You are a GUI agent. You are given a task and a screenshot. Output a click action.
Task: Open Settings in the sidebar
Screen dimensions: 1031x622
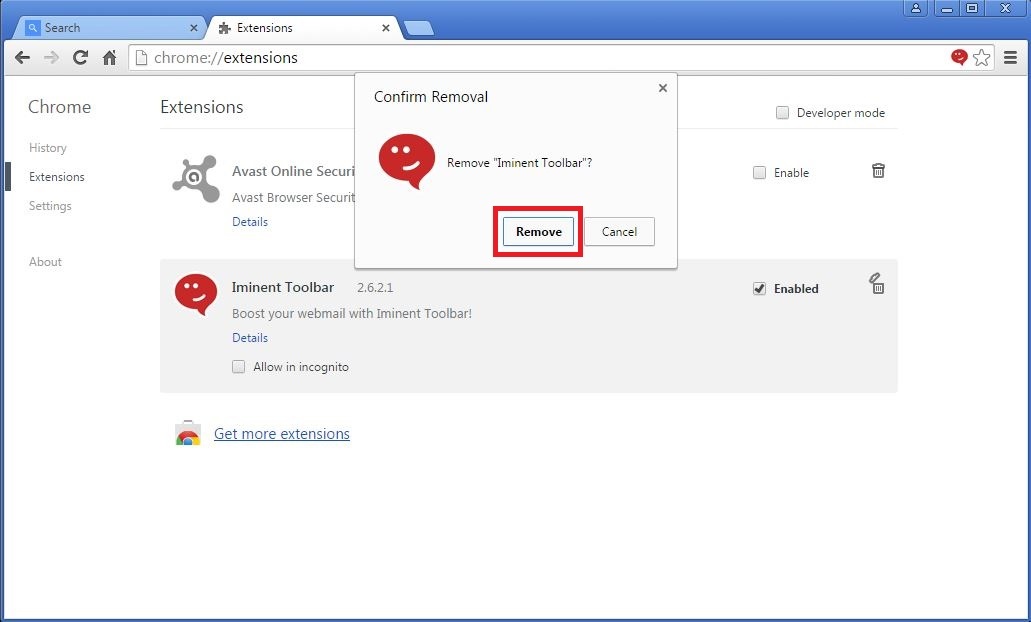tap(50, 206)
